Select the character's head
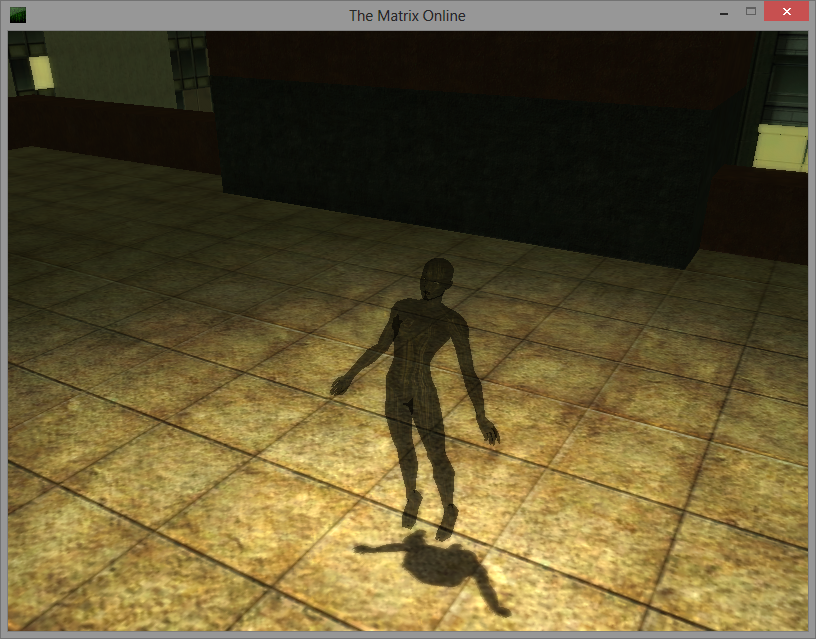This screenshot has width=816, height=639. click(x=435, y=279)
